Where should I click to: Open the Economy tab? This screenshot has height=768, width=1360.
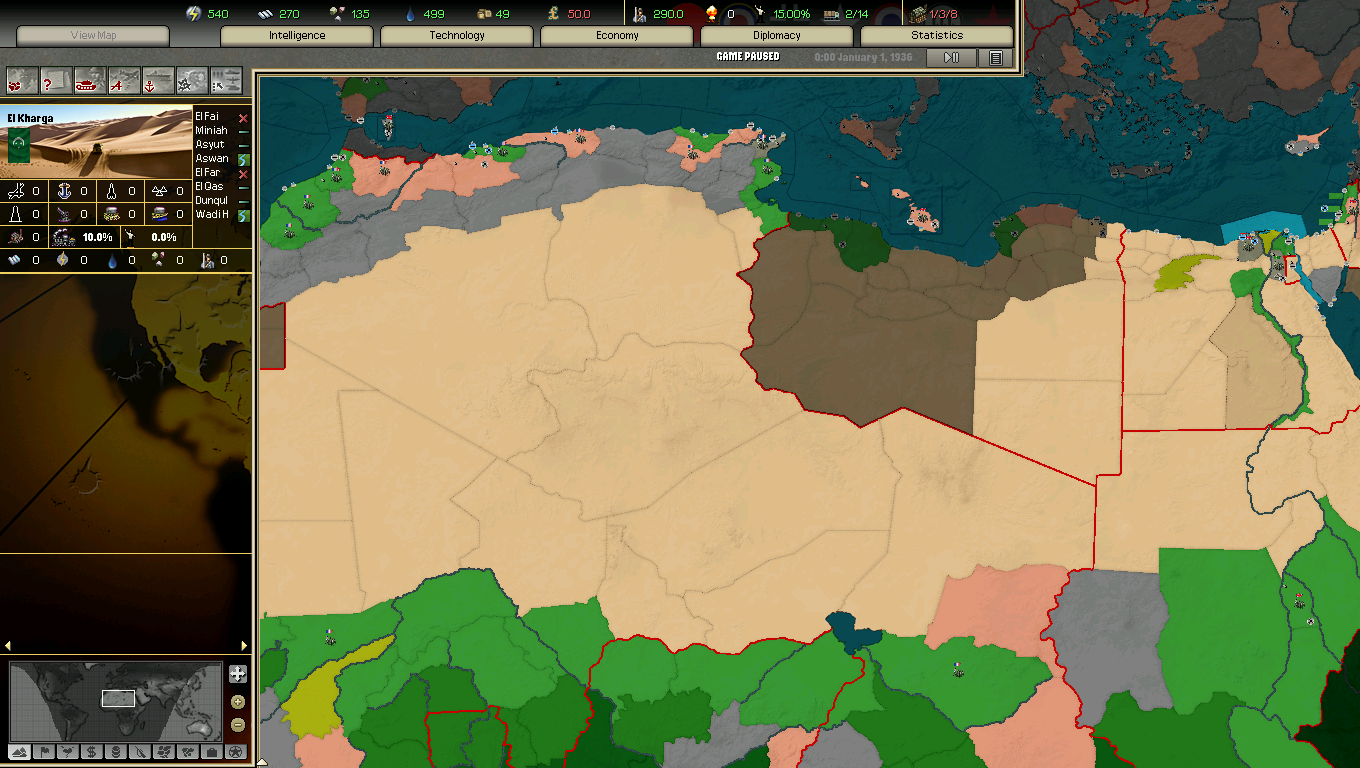tap(617, 36)
